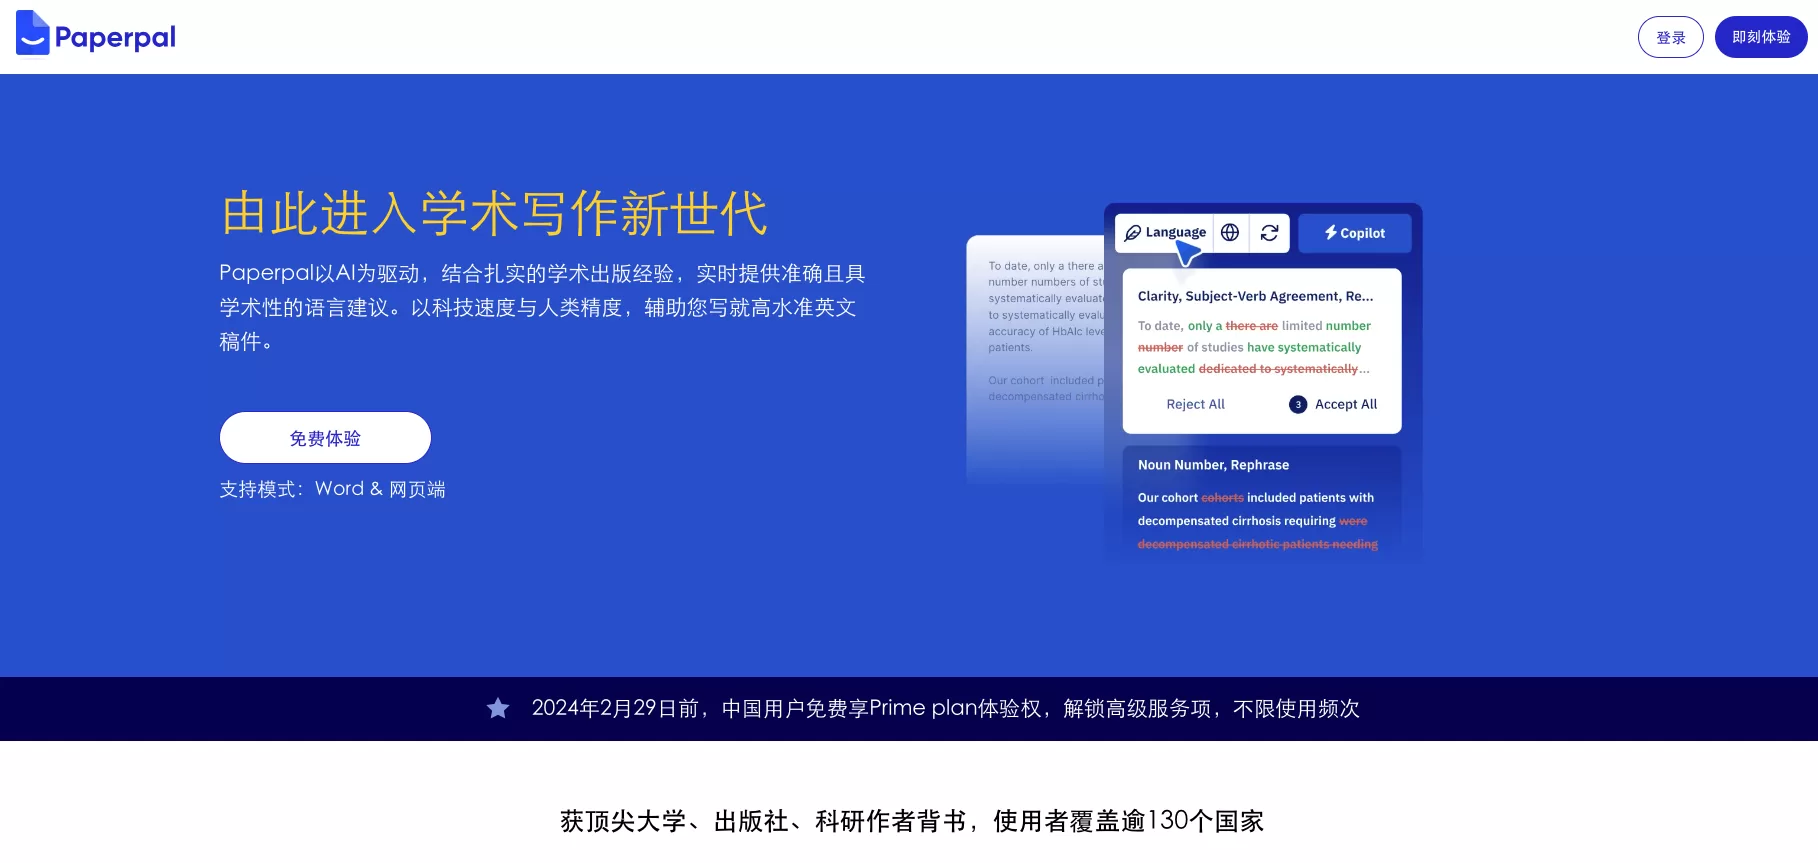
Task: Click the star icon in promo banner
Action: [x=498, y=709]
